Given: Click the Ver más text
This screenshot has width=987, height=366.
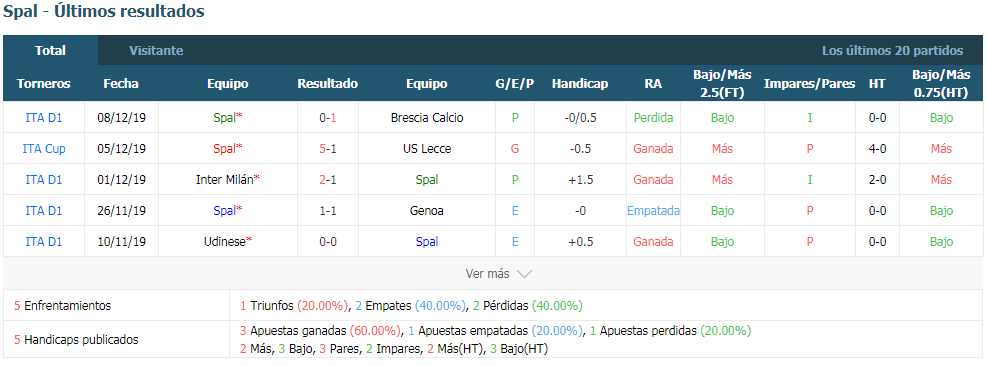Looking at the screenshot, I should click(487, 274).
